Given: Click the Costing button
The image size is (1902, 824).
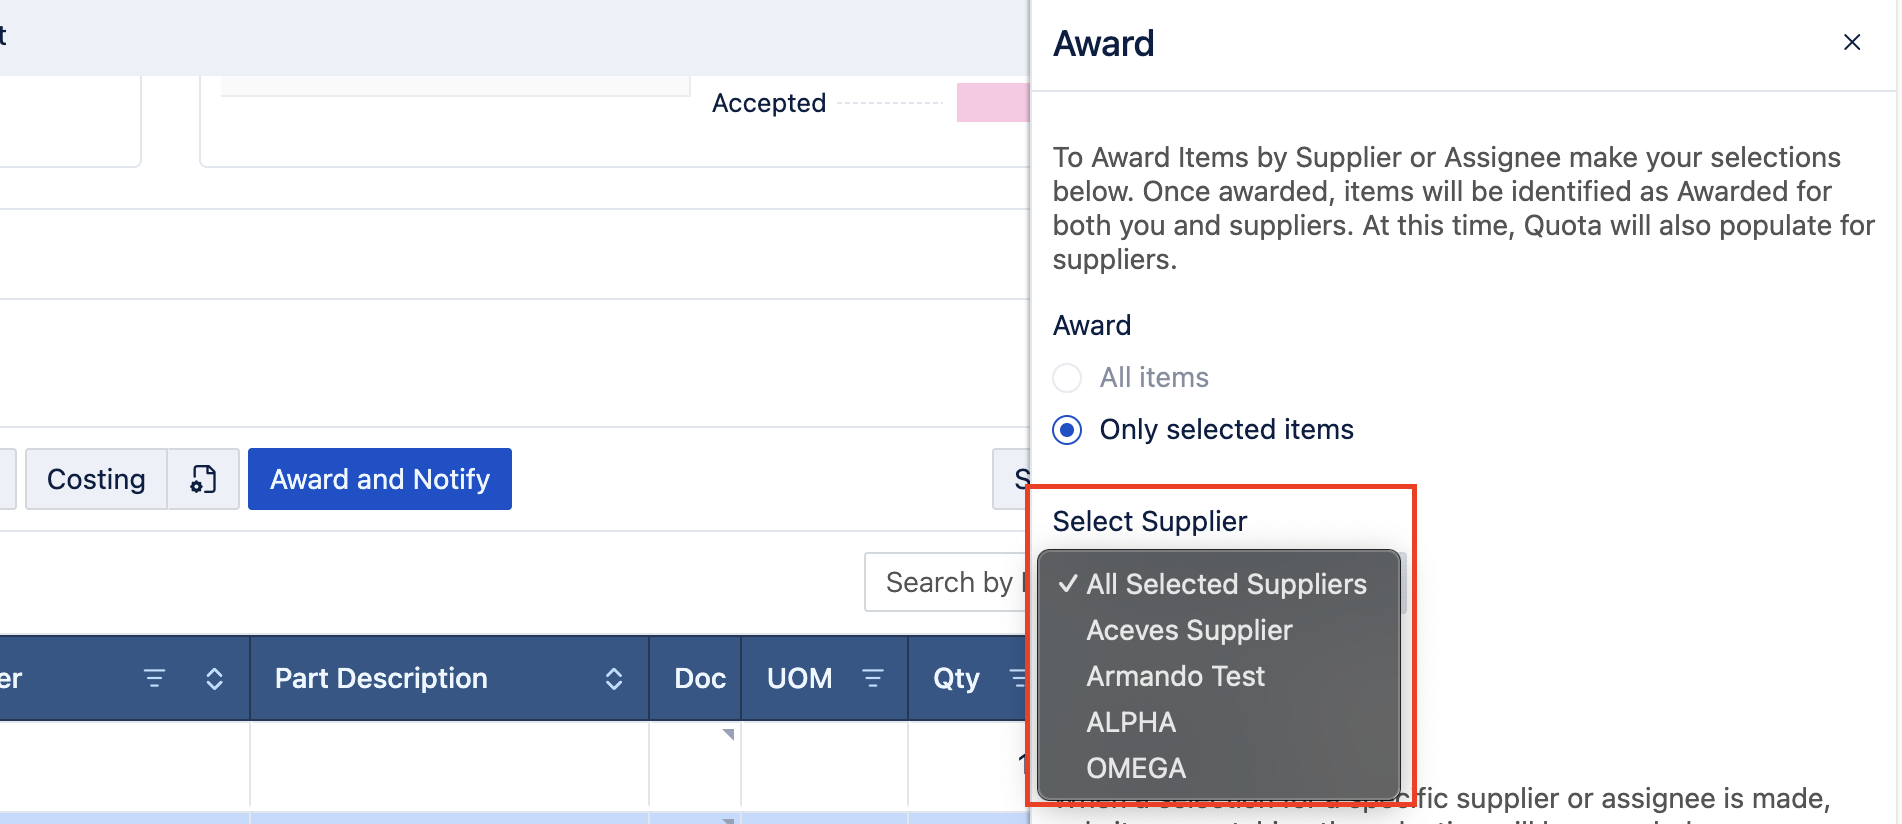Looking at the screenshot, I should click(x=96, y=479).
